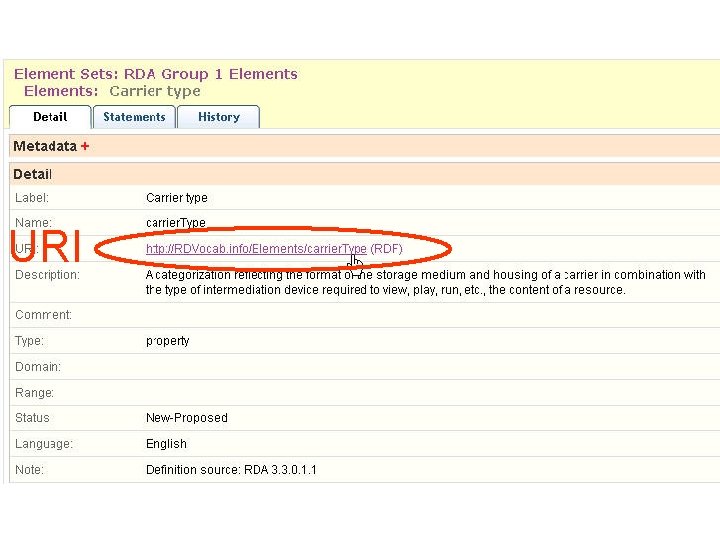Switch to the Detail tab
The width and height of the screenshot is (720, 540).
point(50,117)
